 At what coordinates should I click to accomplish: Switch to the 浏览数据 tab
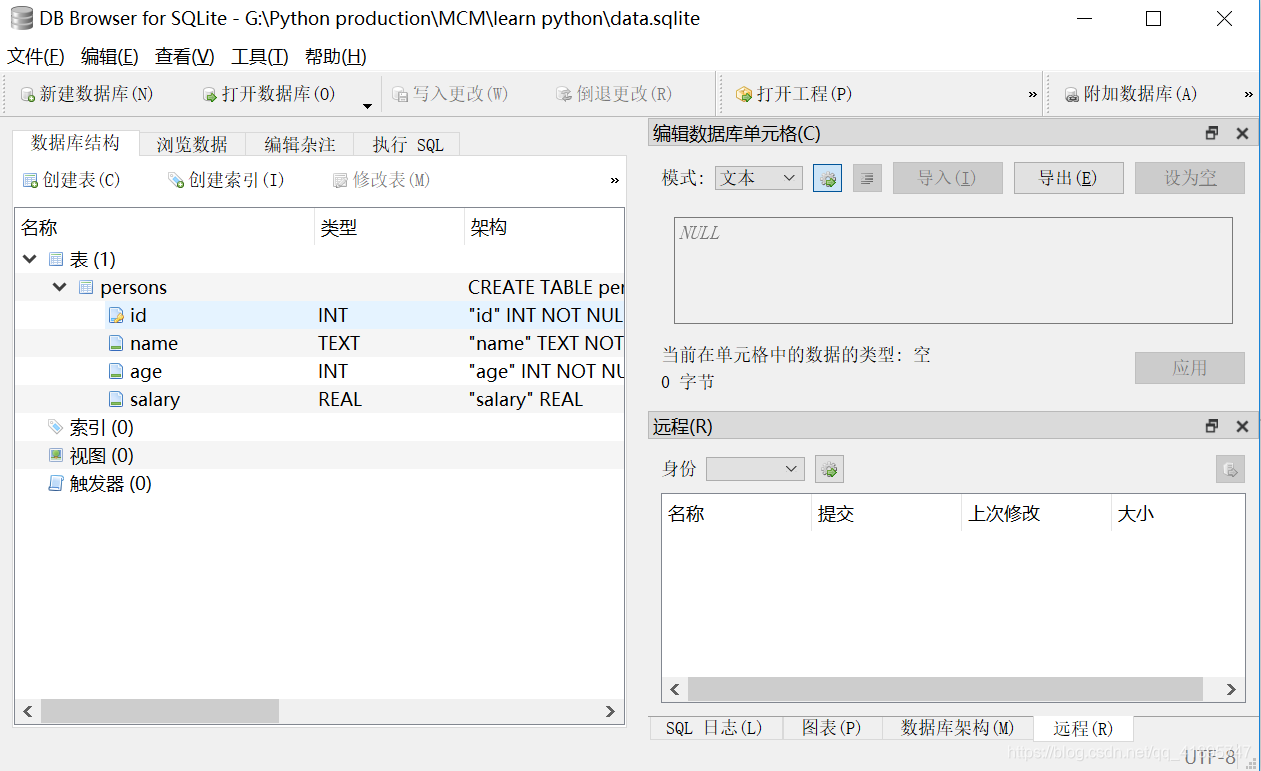tap(191, 143)
